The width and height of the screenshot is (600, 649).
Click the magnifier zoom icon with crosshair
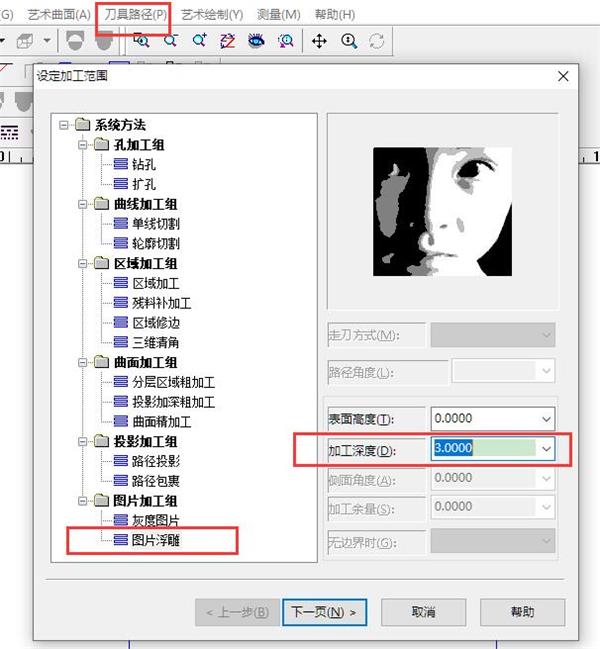coord(170,41)
